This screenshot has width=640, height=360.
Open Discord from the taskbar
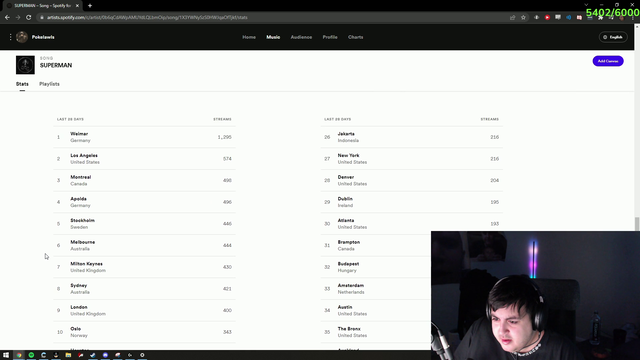click(x=105, y=355)
